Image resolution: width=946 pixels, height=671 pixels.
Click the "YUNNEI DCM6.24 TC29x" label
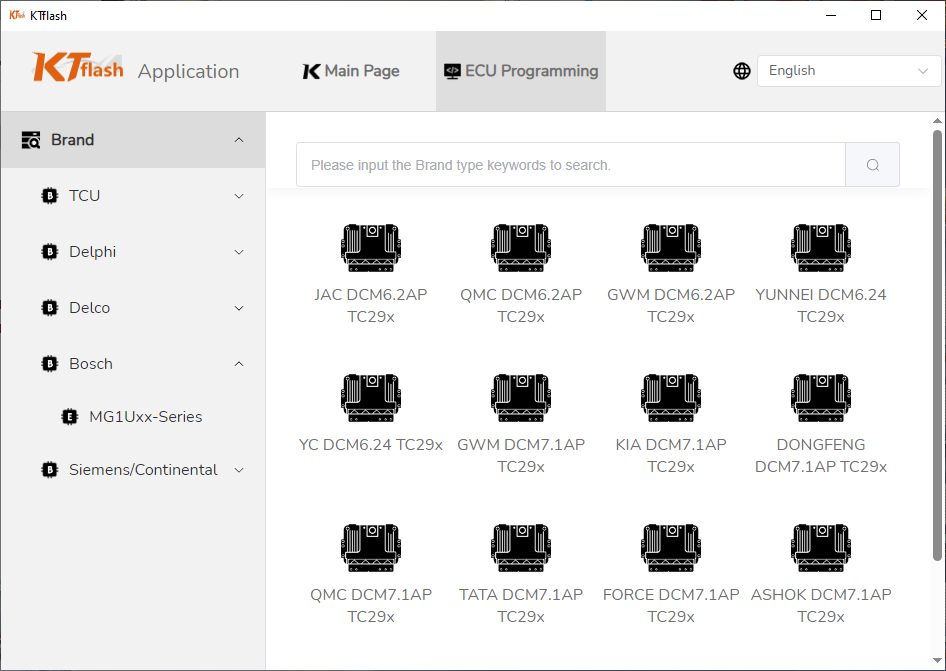click(821, 305)
